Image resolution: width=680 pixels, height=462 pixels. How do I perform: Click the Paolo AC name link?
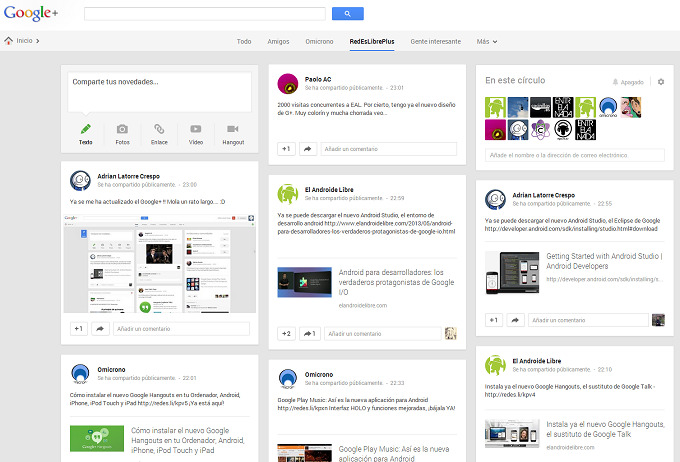pos(318,79)
